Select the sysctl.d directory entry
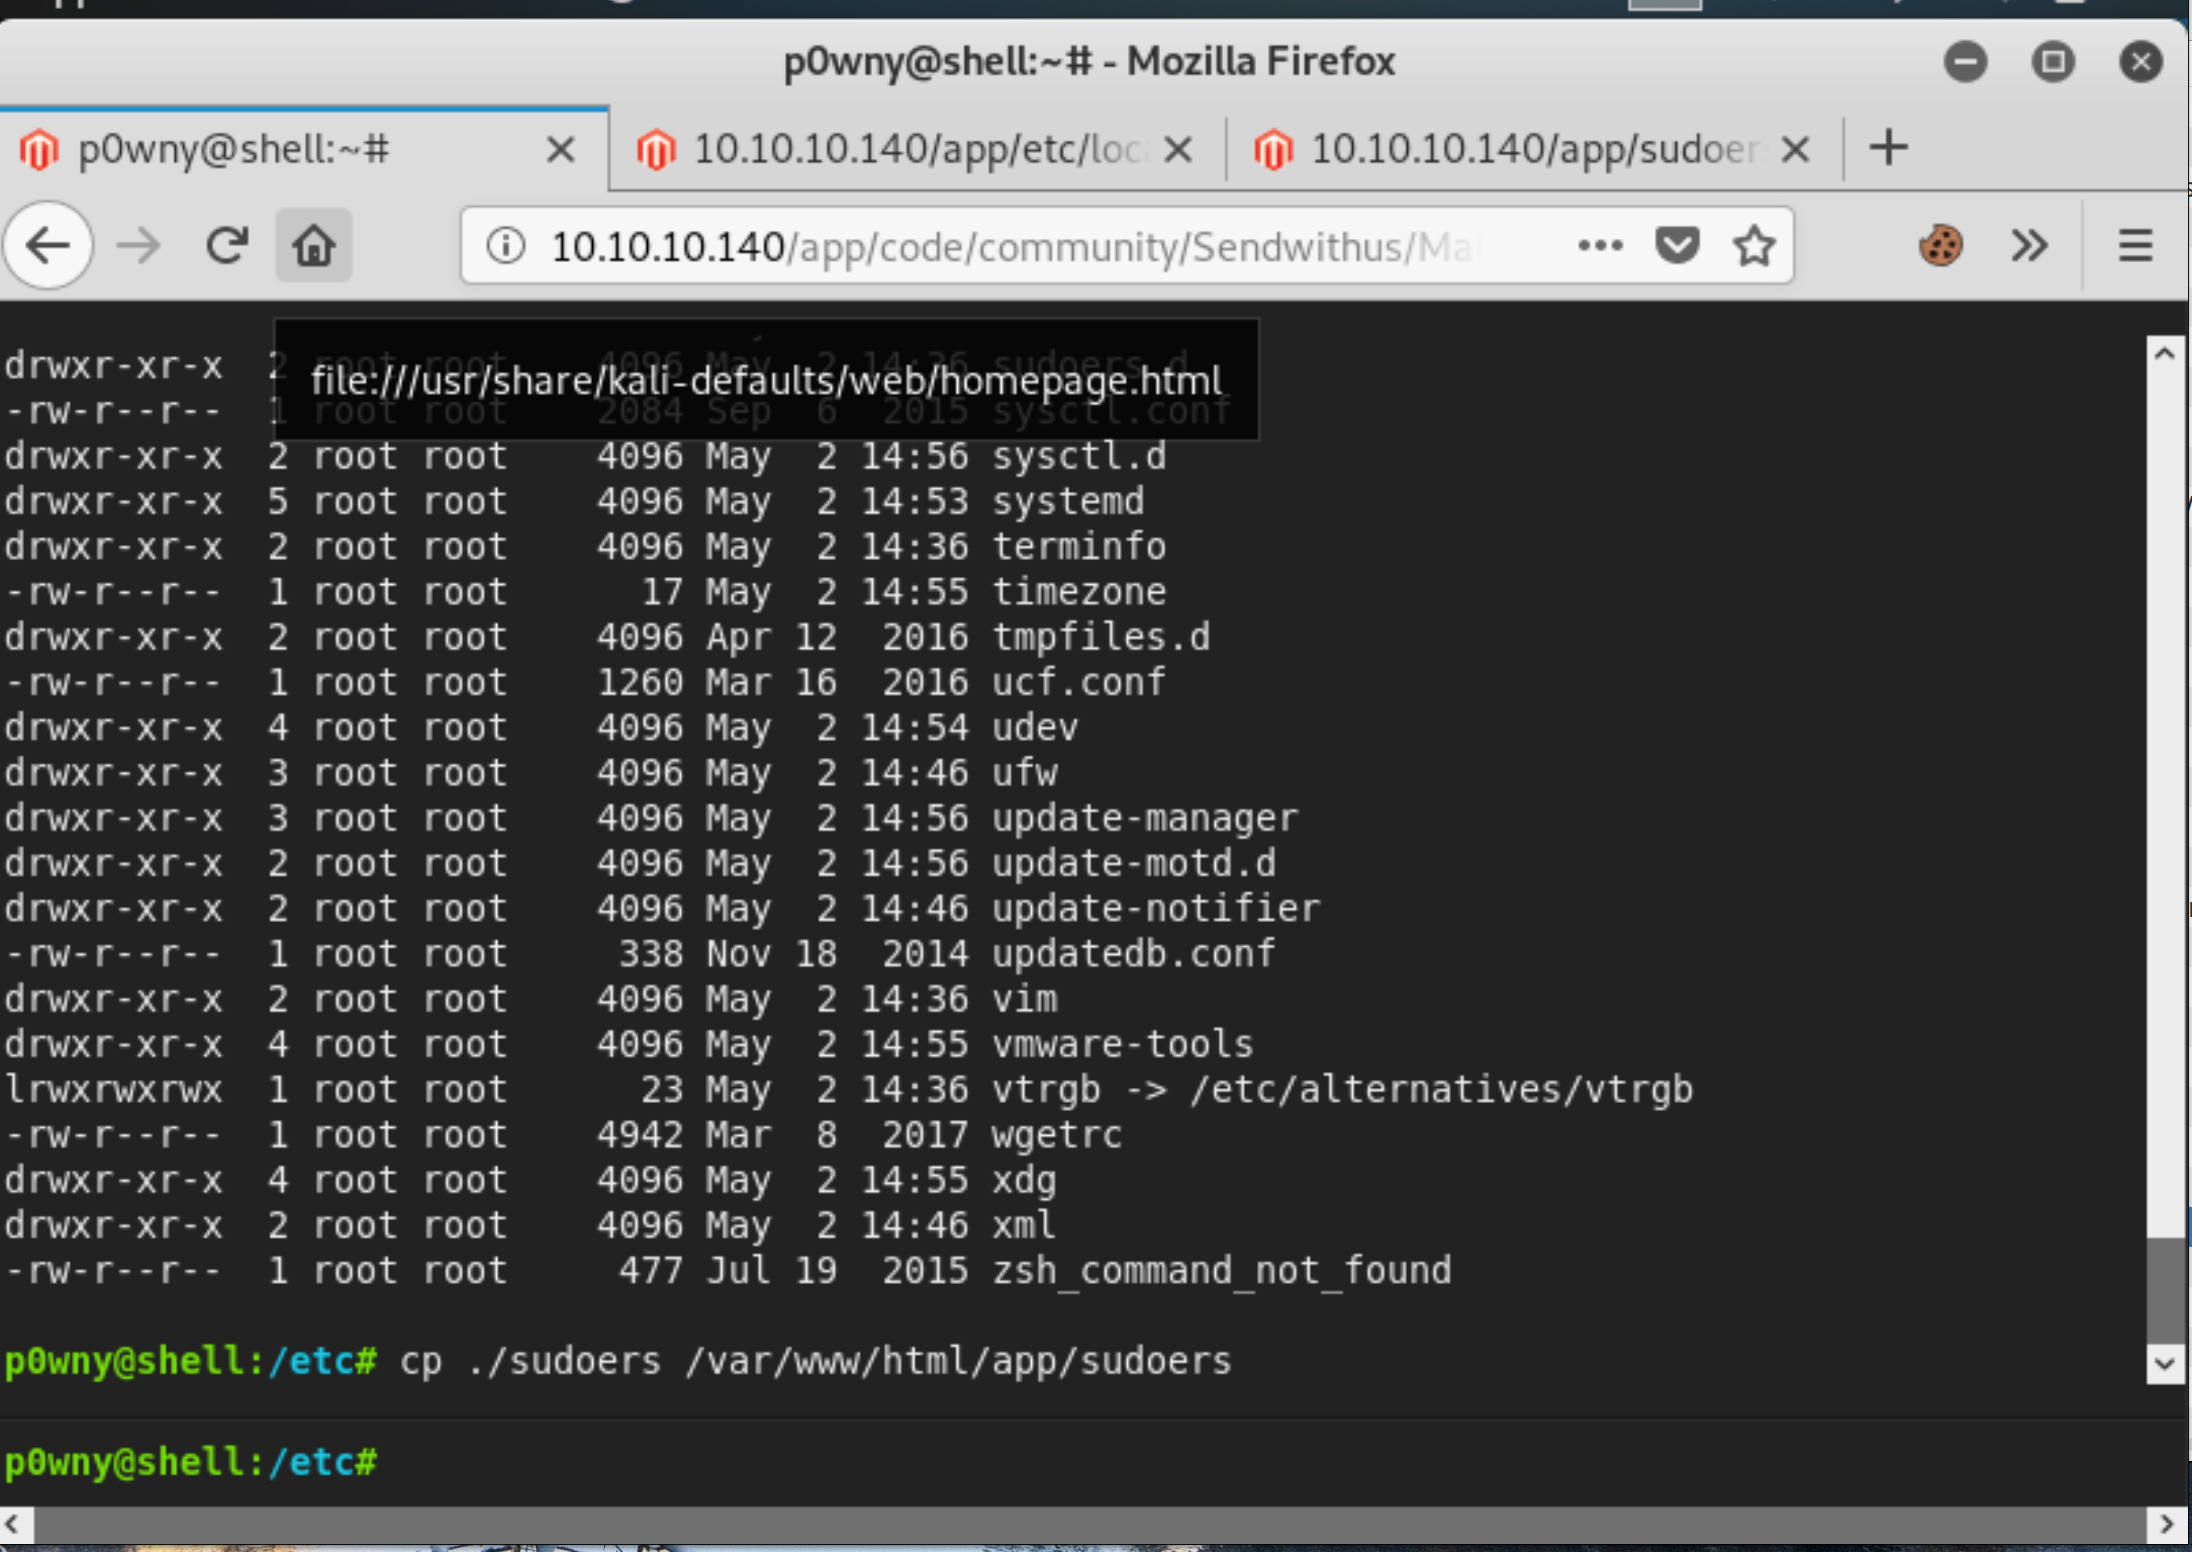The height and width of the screenshot is (1552, 2192). pos(1079,456)
